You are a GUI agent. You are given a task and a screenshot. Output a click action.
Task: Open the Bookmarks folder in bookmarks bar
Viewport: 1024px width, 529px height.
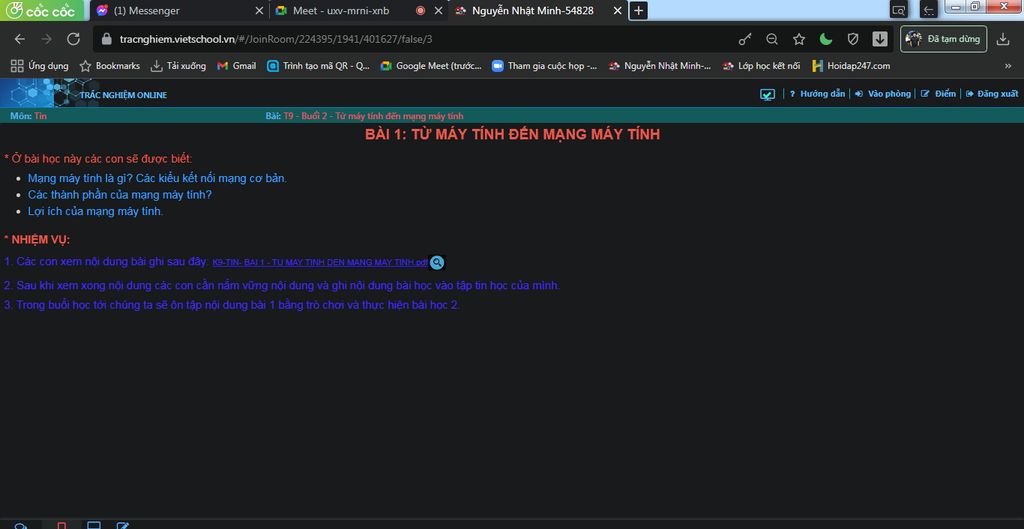click(x=110, y=66)
